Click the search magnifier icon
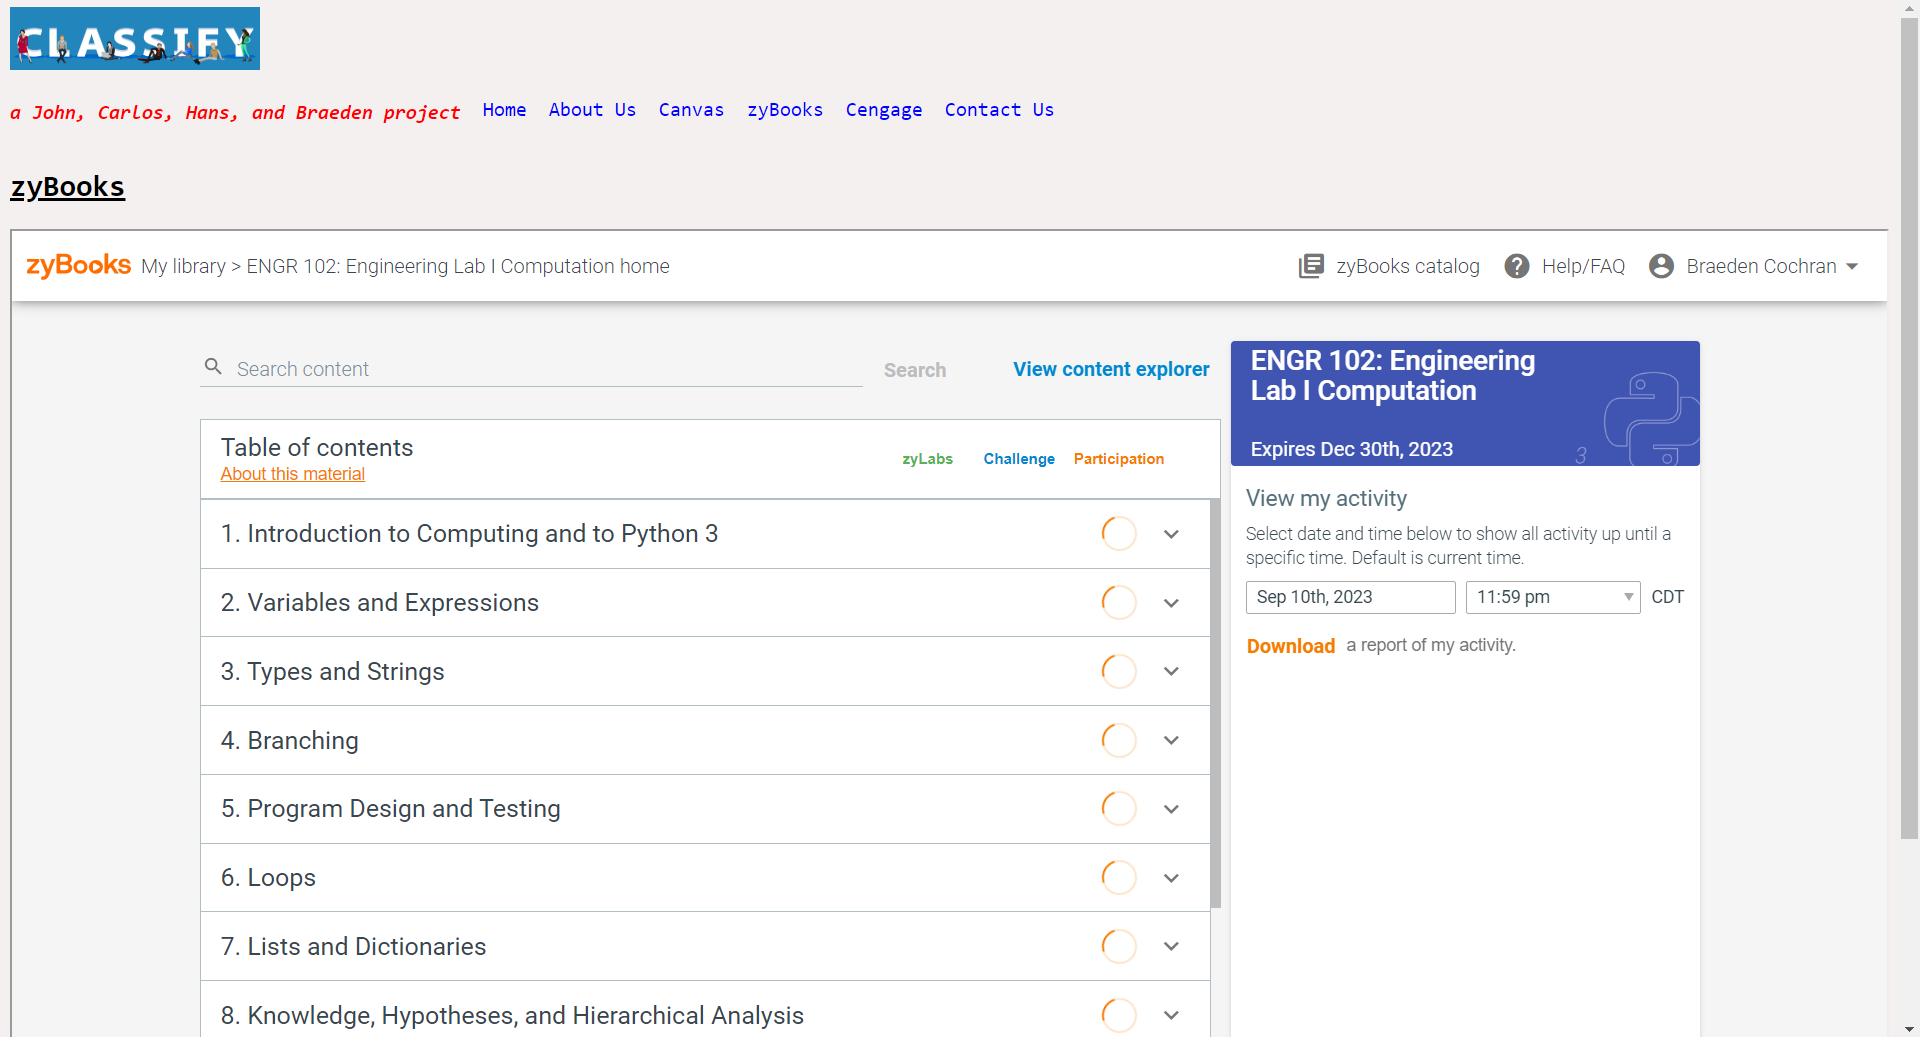1920x1037 pixels. pos(213,367)
